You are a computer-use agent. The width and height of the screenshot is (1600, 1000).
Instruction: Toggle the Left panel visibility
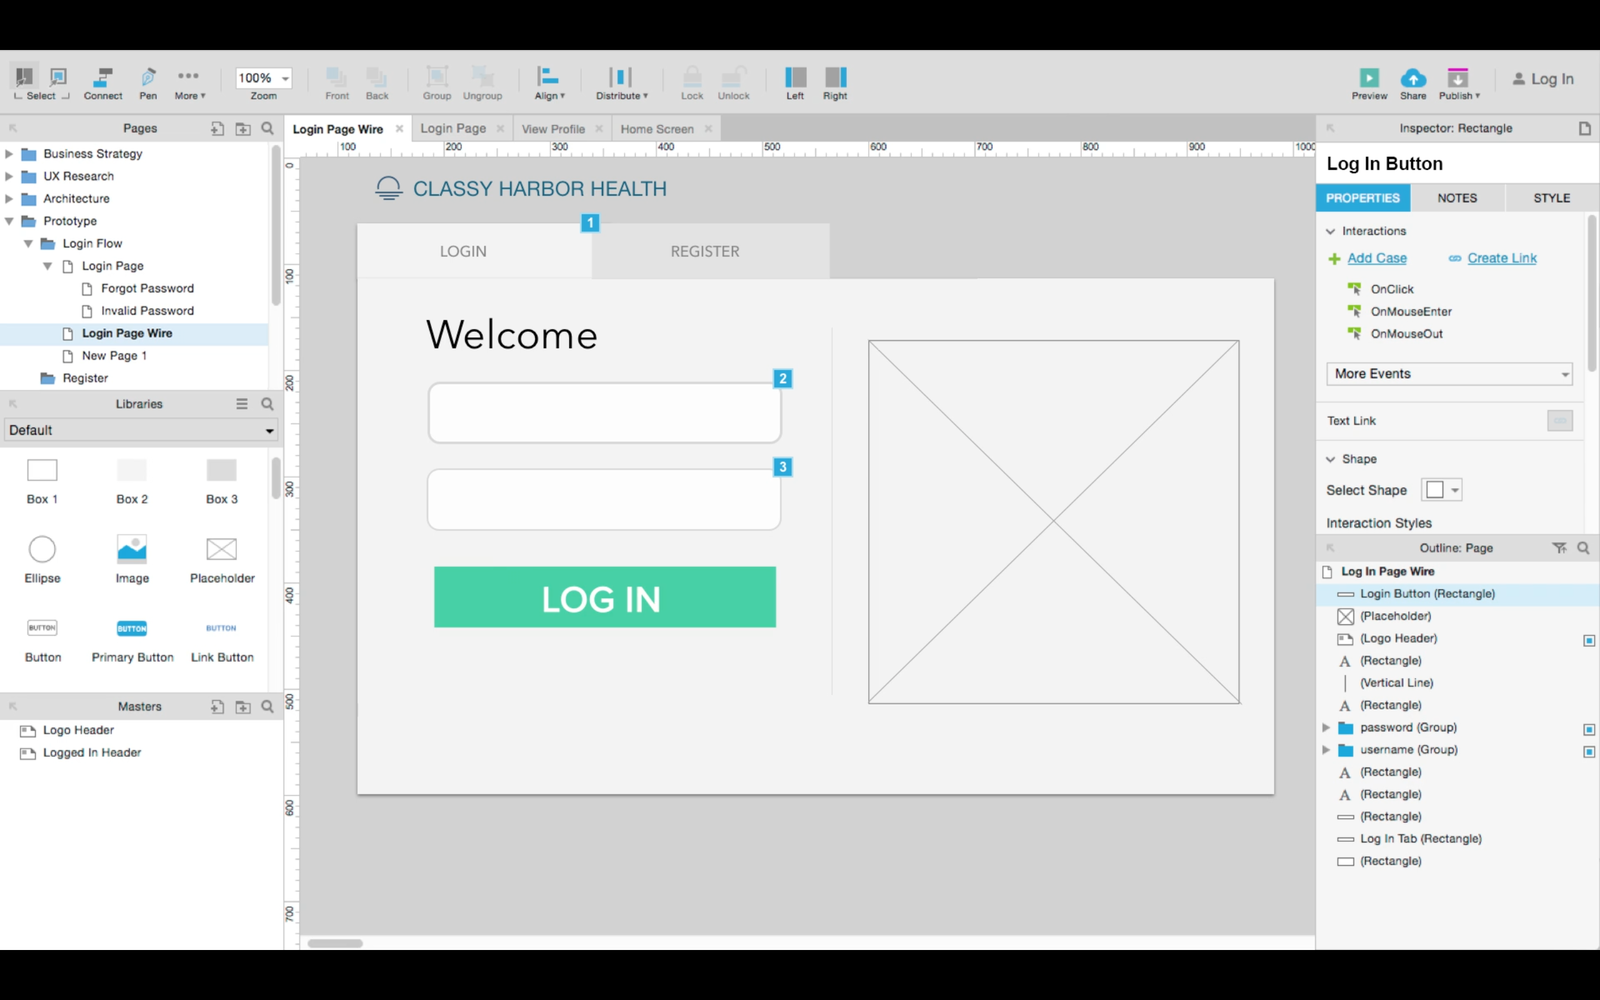click(795, 78)
